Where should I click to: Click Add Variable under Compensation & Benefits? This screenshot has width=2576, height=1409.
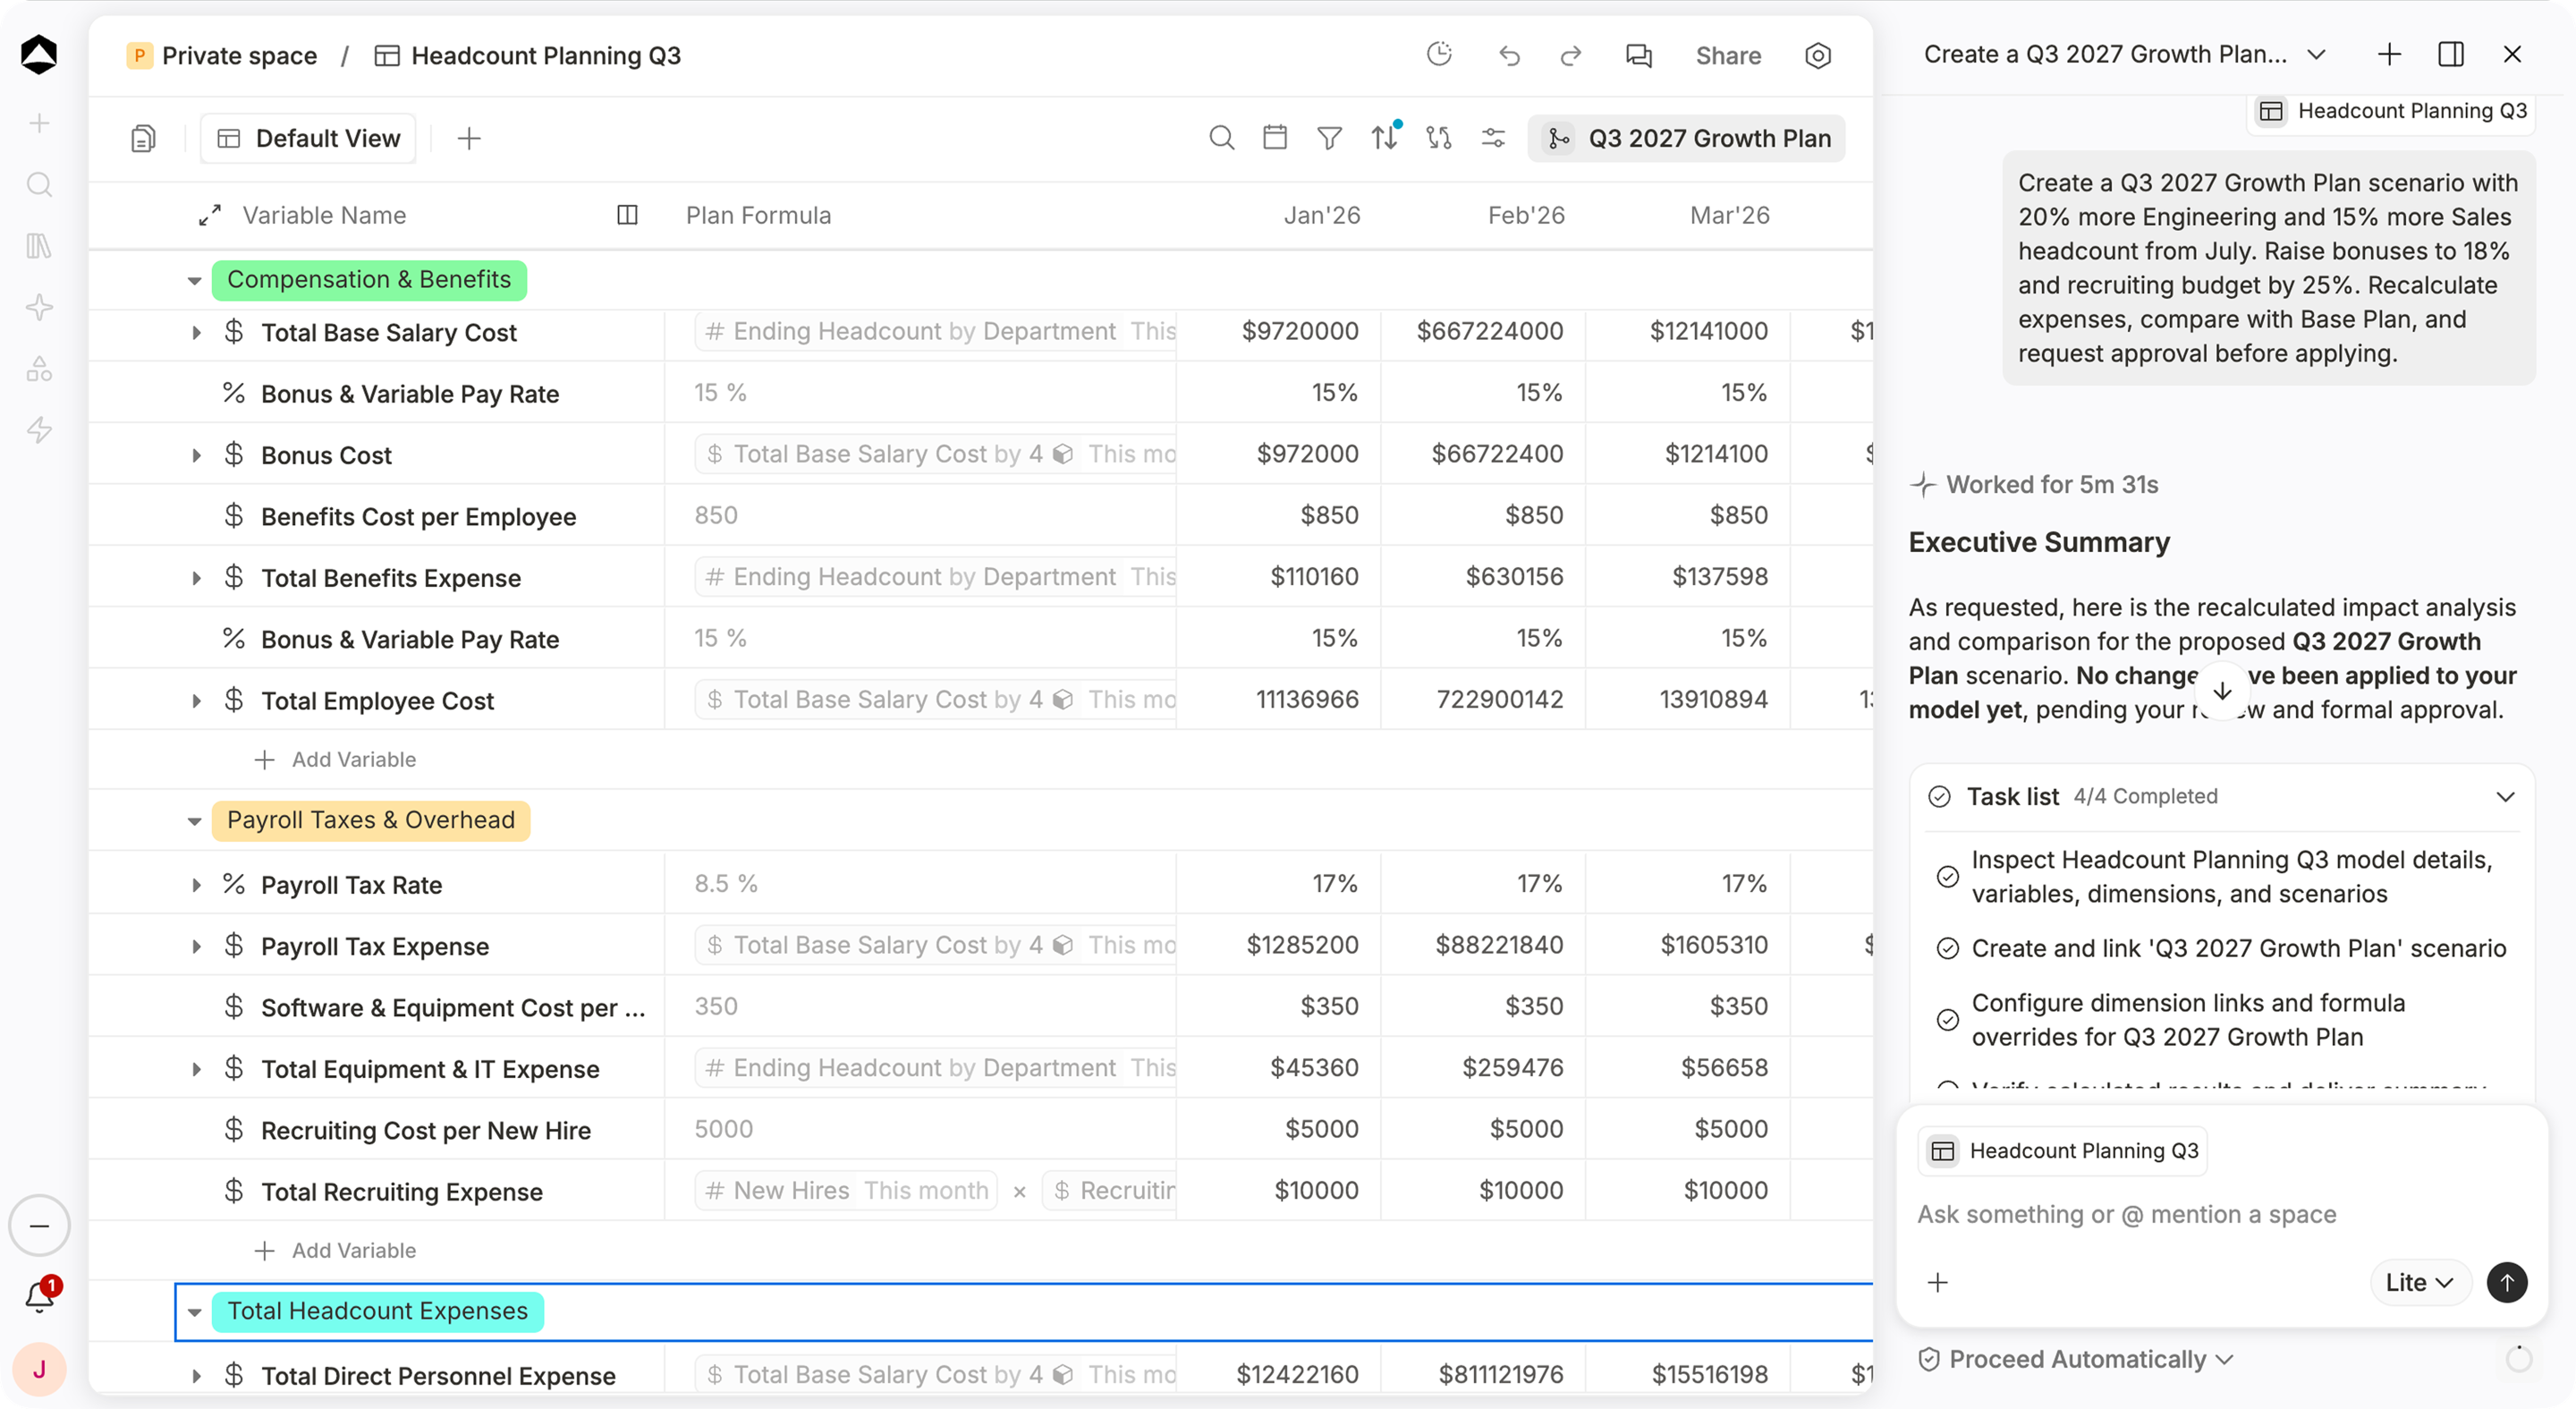(x=335, y=760)
